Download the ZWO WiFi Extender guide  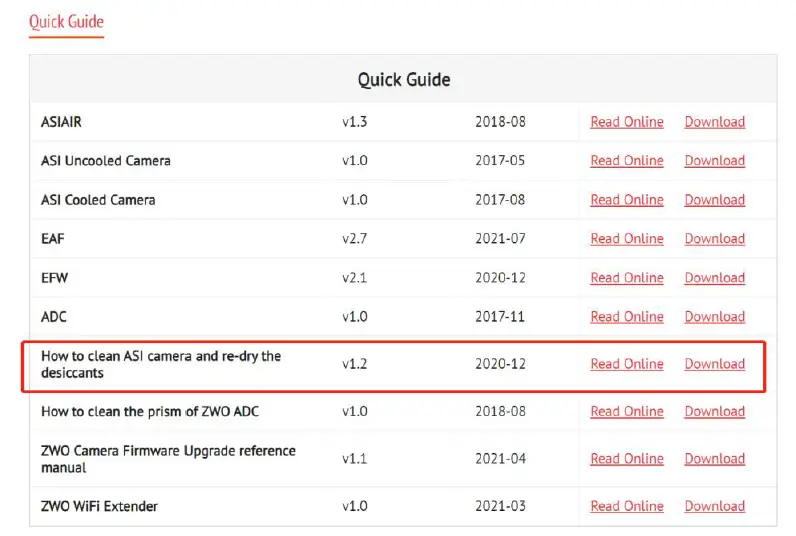(714, 506)
